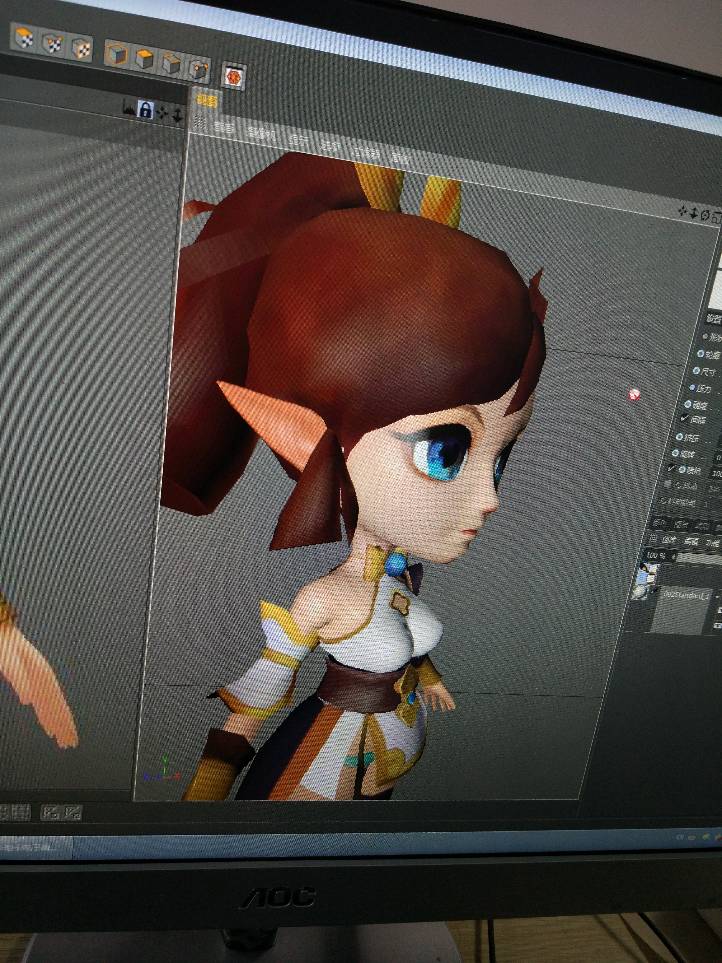Click circle button beside 尺寸 size setting

click(696, 370)
